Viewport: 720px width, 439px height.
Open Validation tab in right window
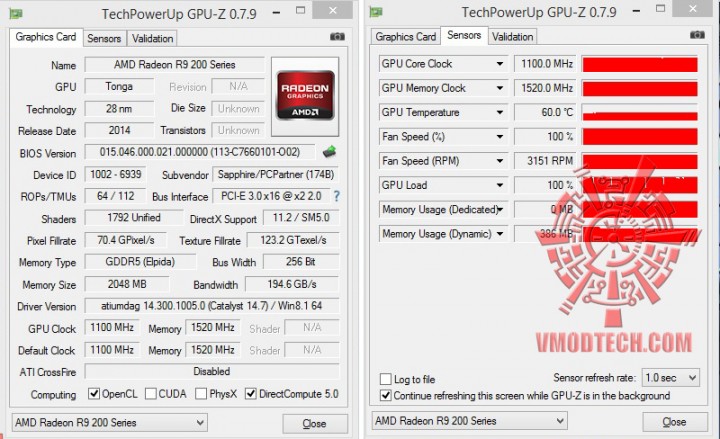click(x=512, y=36)
